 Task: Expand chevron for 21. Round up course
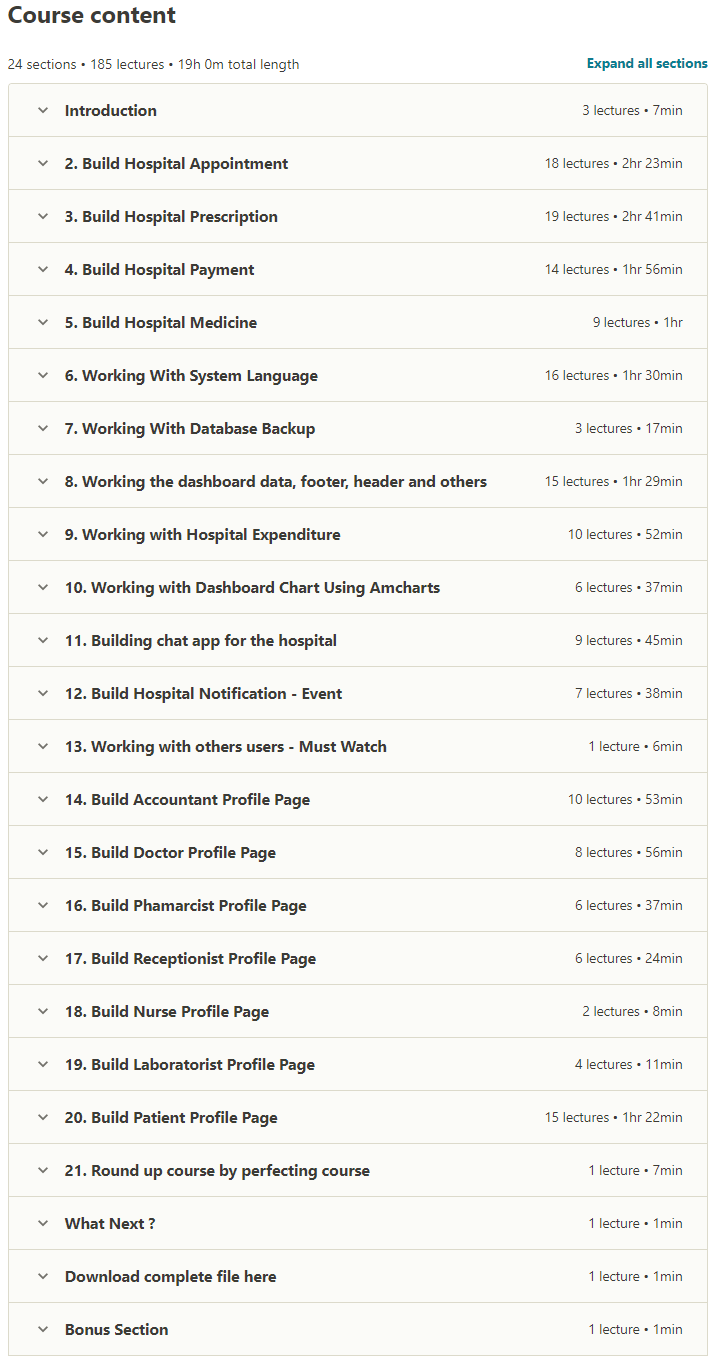tap(43, 1171)
